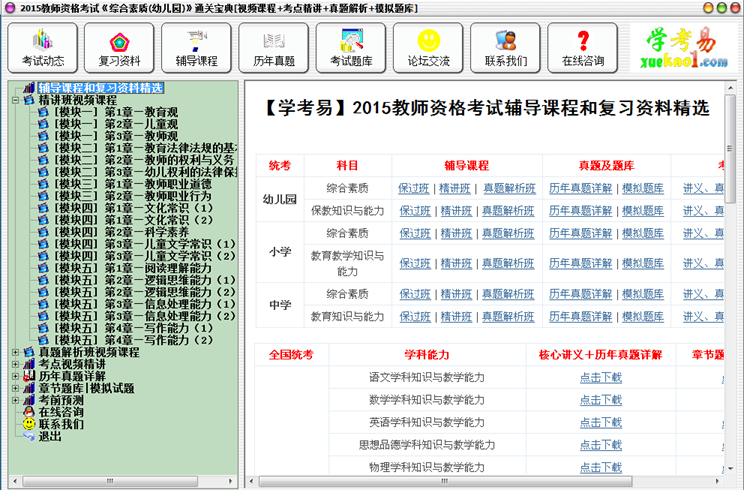Open the 在线咨询 question mark button
The width and height of the screenshot is (744, 490).
point(583,48)
